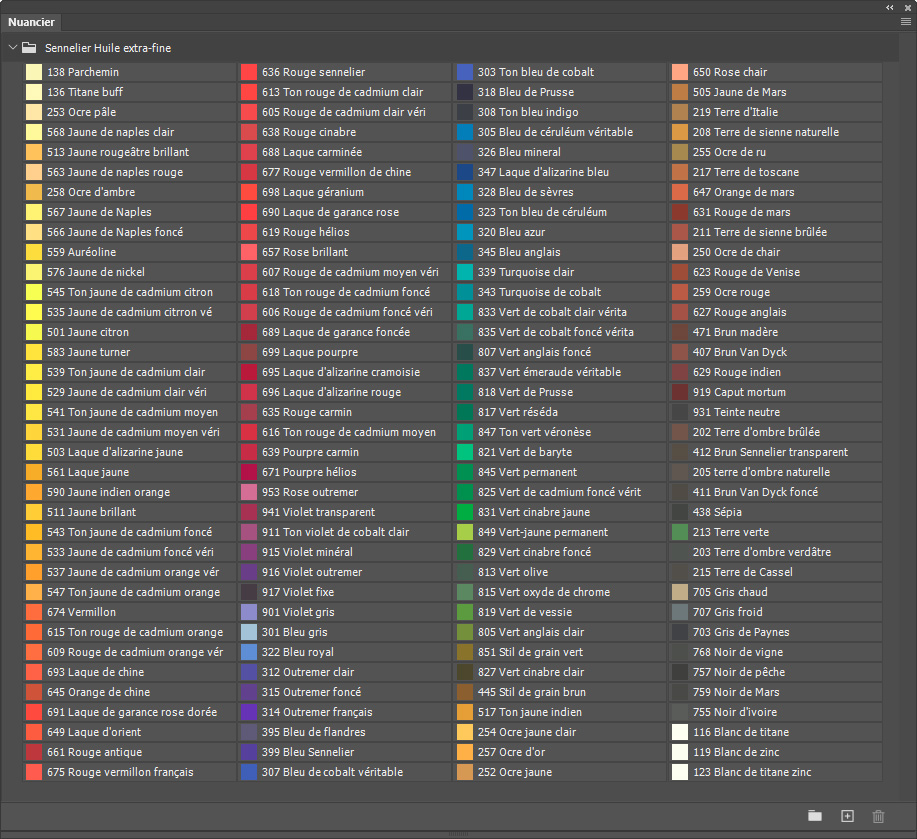Open the Nuancier panel menu icon
917x839 pixels.
[906, 22]
